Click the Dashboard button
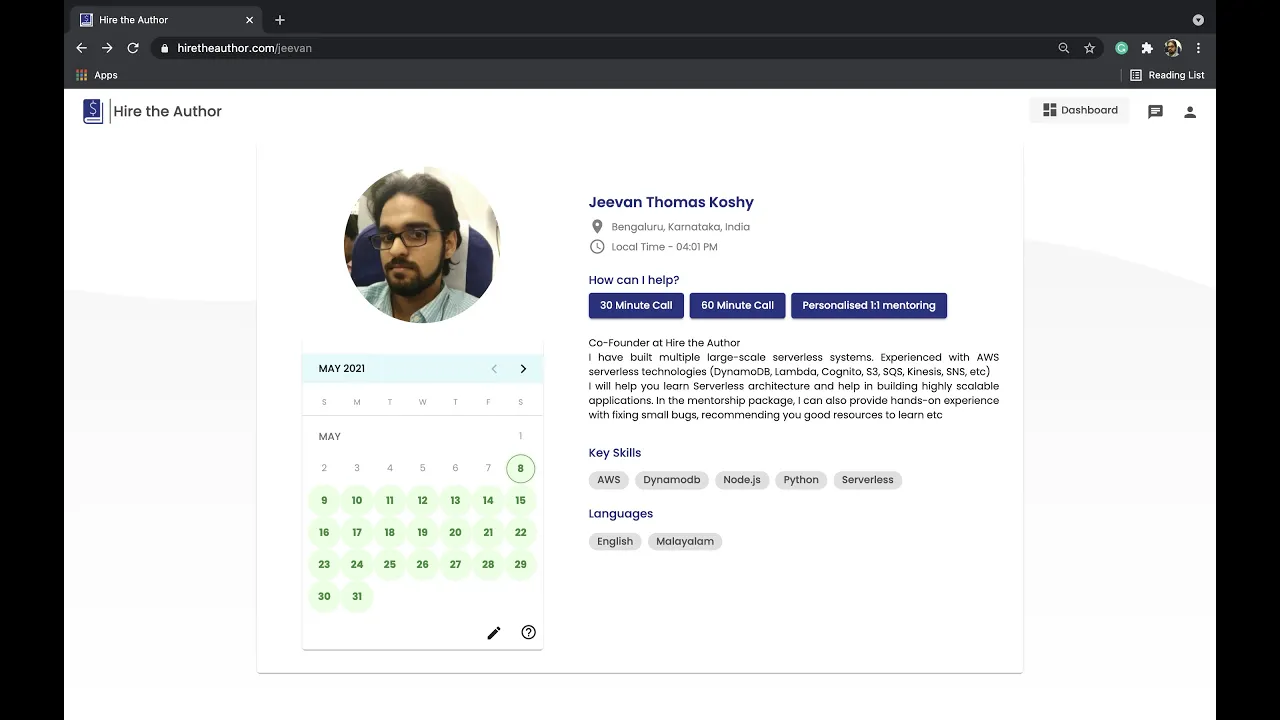 tap(1080, 110)
